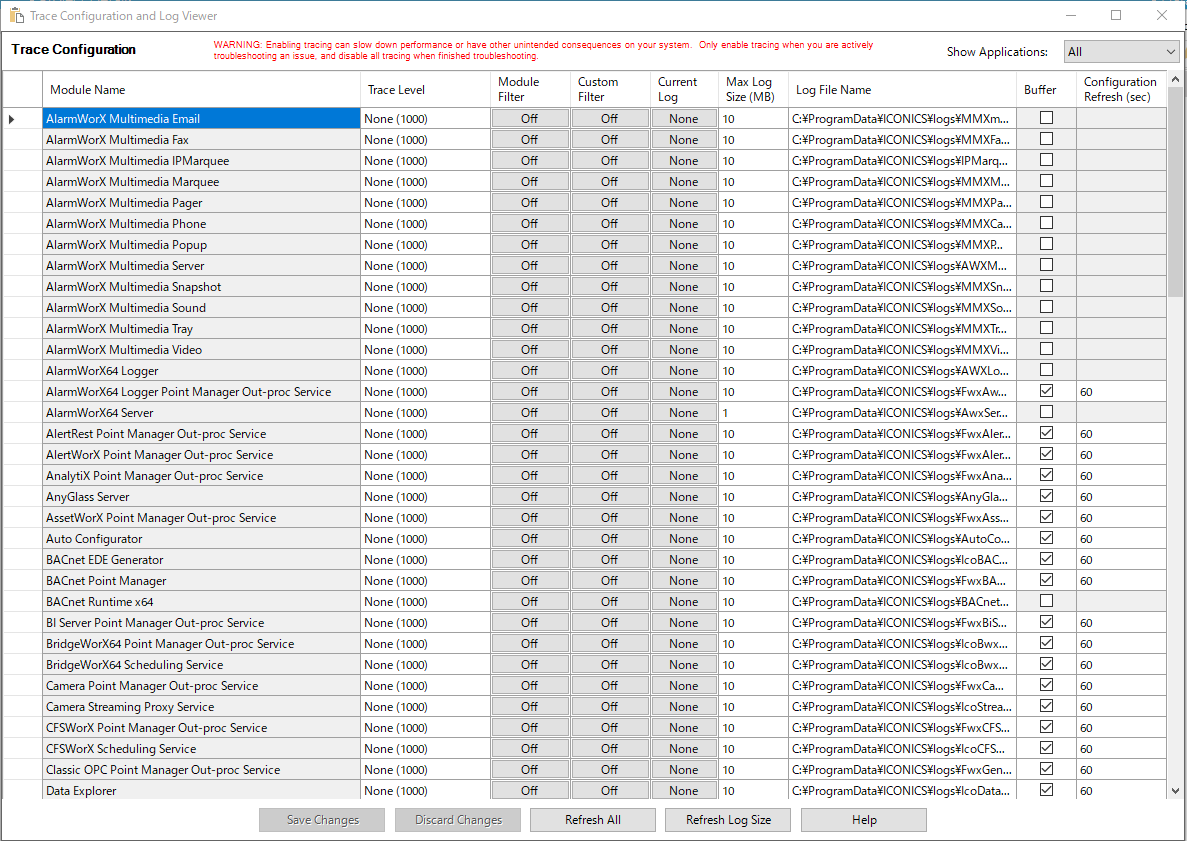Click the Buffer column header

pyautogui.click(x=1046, y=89)
